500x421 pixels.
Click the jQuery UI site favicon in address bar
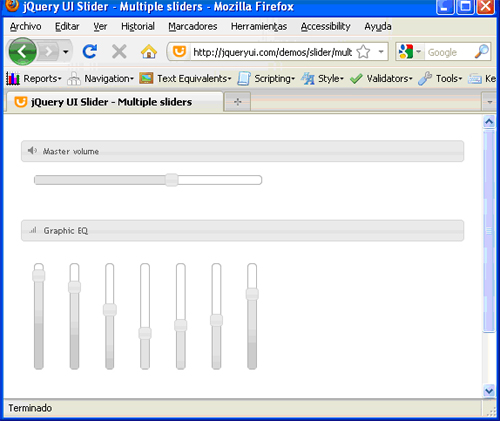(179, 52)
